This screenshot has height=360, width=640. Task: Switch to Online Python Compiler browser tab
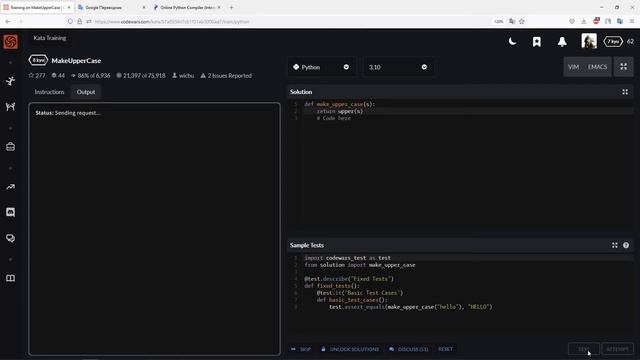pyautogui.click(x=187, y=7)
